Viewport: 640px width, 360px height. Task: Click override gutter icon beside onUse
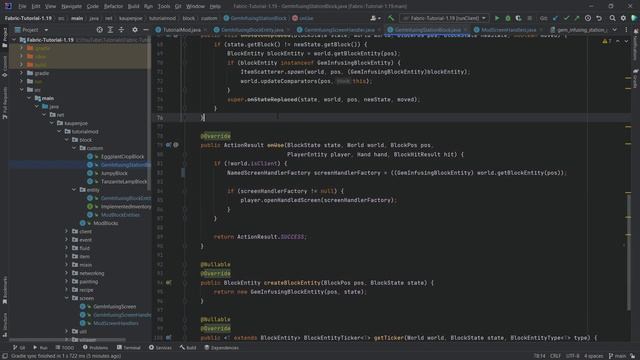pos(169,145)
